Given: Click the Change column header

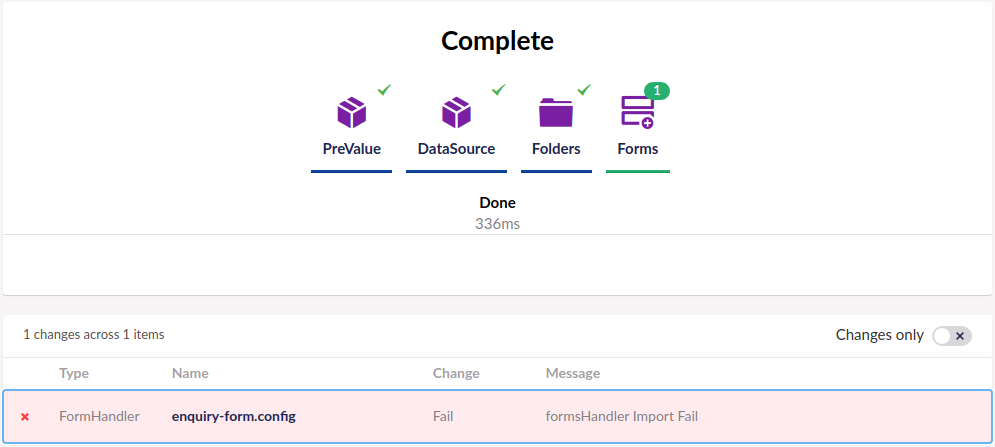Looking at the screenshot, I should click(x=456, y=373).
